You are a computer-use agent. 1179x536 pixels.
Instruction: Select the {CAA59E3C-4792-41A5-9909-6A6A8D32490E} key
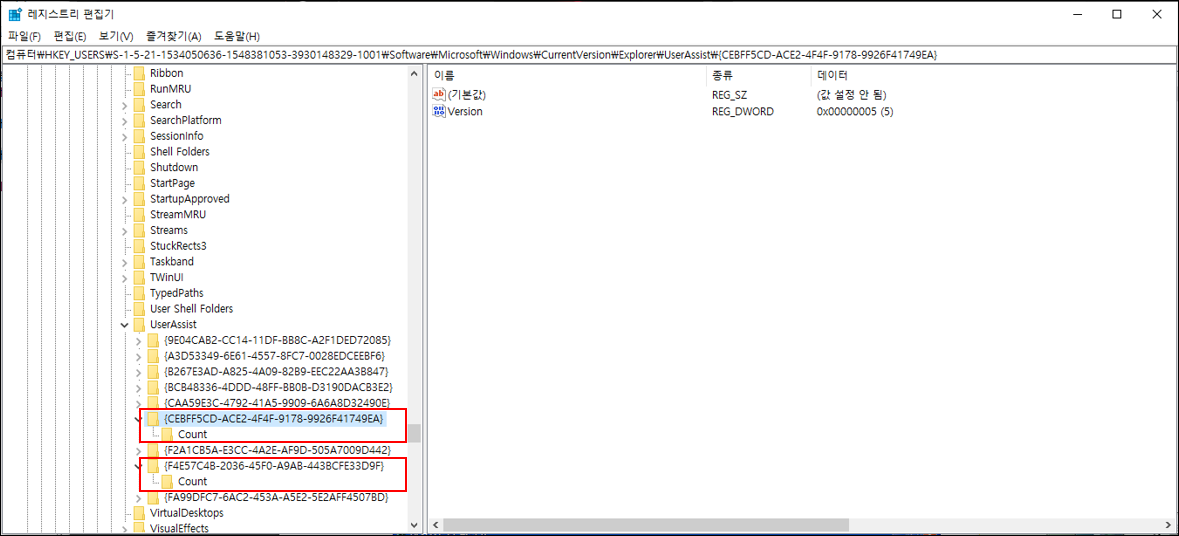[277, 403]
